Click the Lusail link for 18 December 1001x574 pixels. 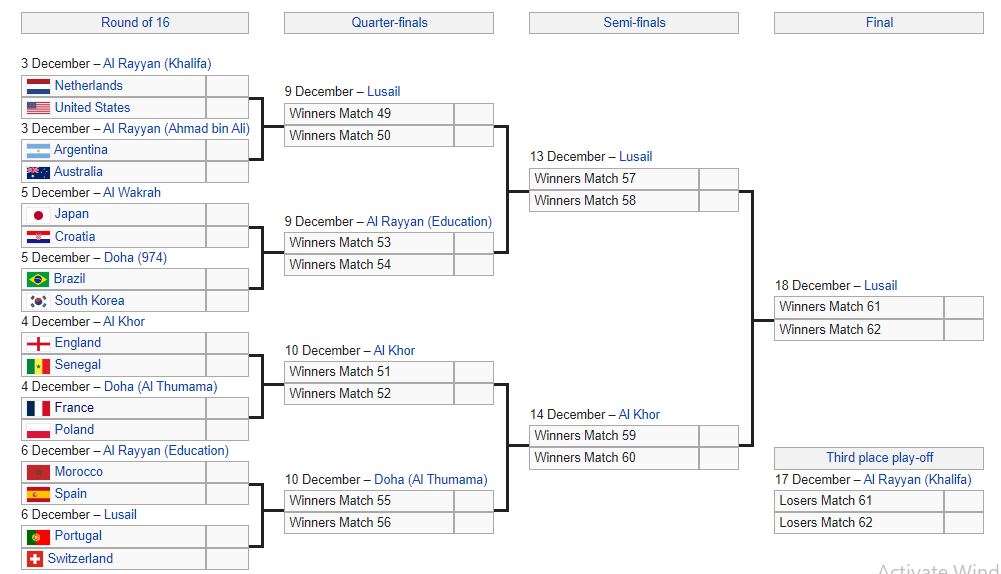pyautogui.click(x=880, y=285)
